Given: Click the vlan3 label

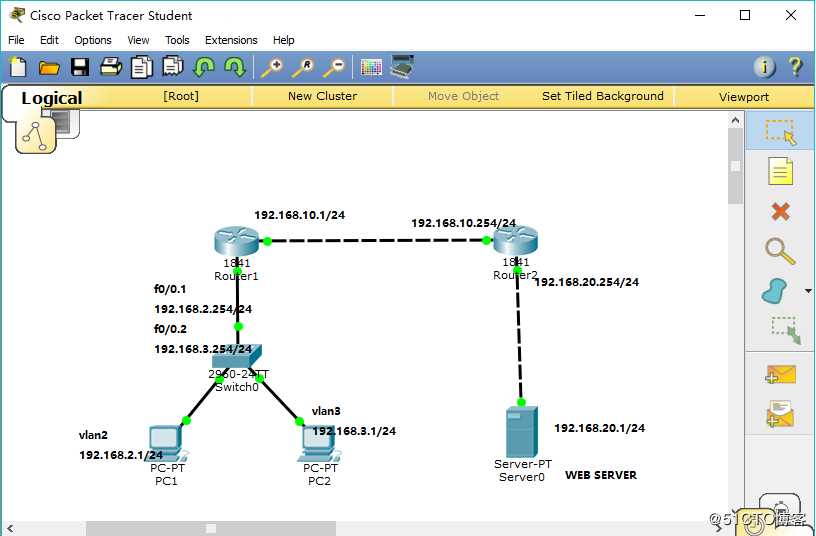Looking at the screenshot, I should pos(326,411).
